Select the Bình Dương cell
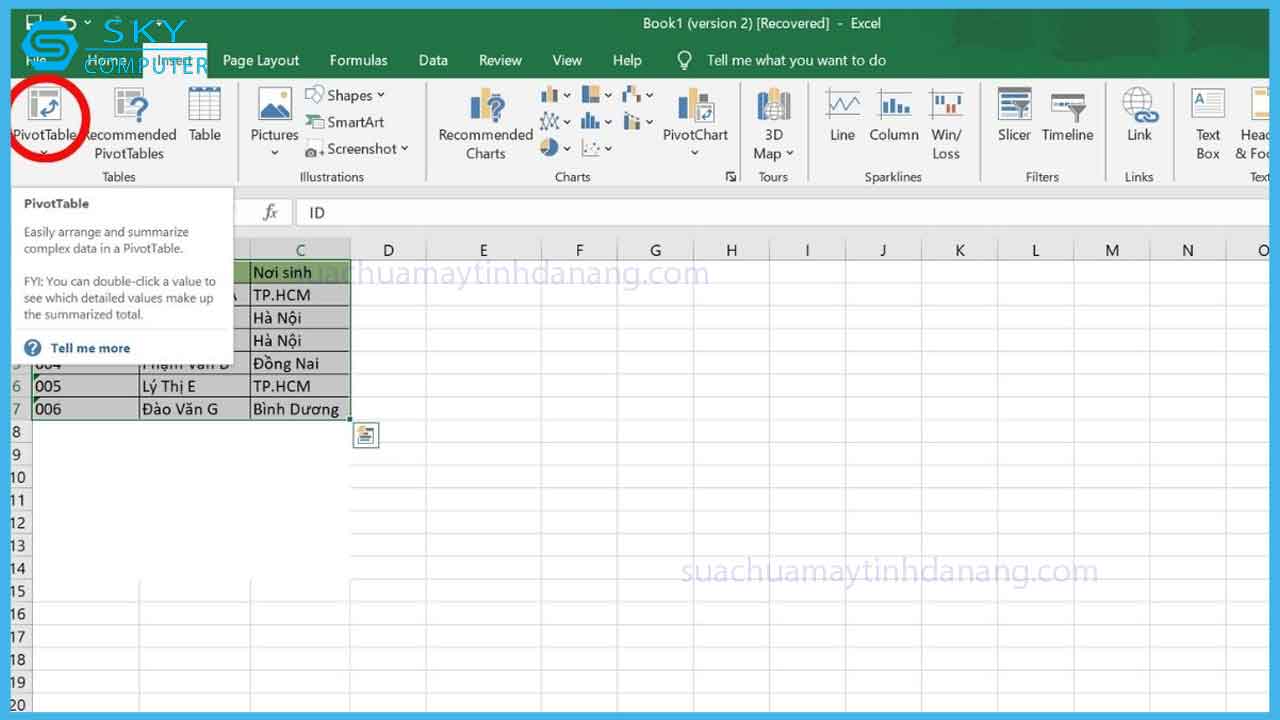 click(x=300, y=408)
